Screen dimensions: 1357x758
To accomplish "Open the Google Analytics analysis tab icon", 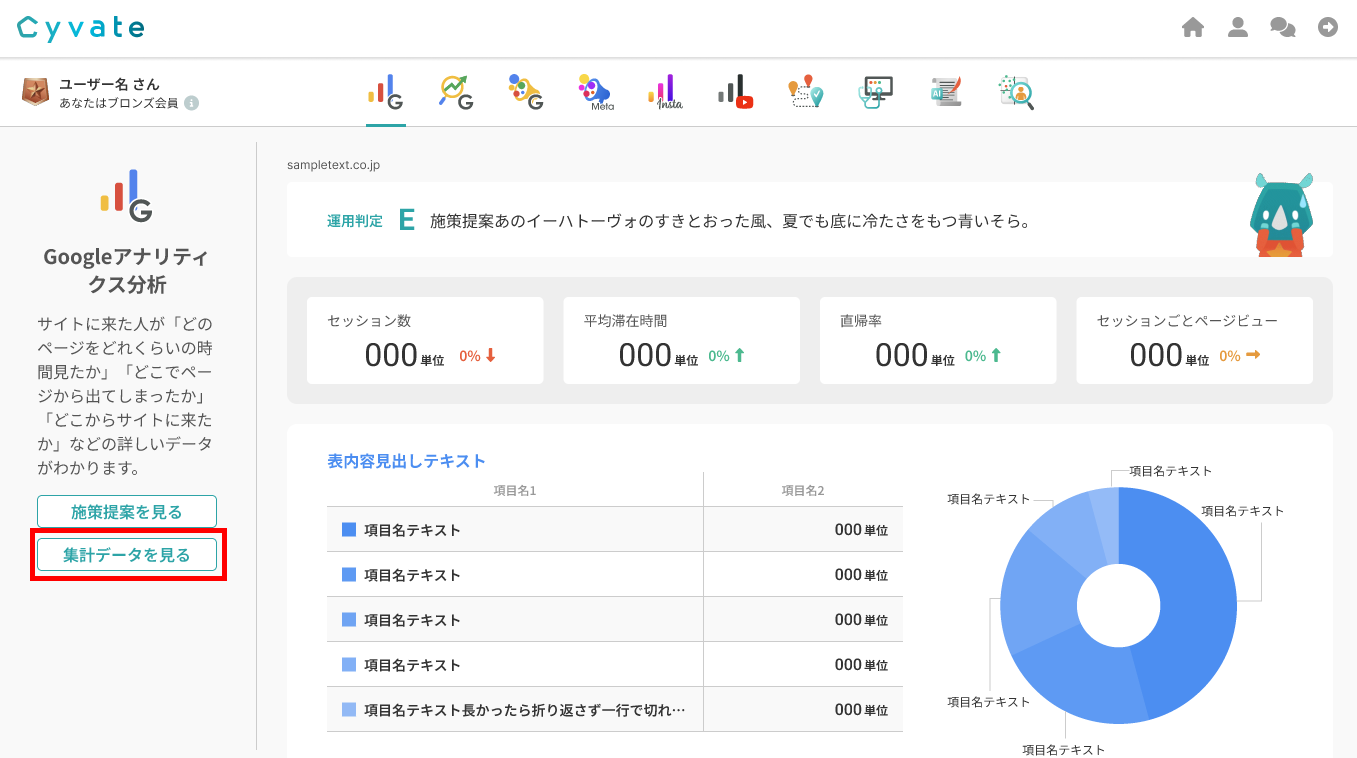I will click(386, 92).
